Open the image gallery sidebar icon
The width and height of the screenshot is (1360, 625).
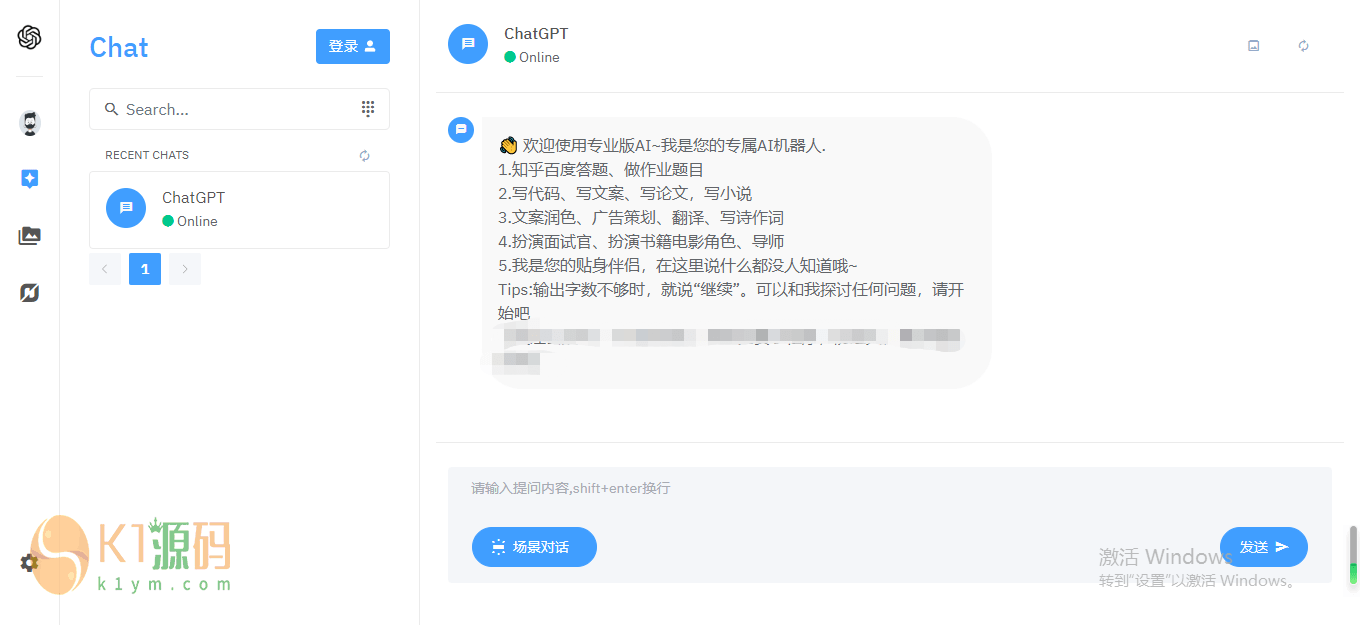pyautogui.click(x=30, y=236)
